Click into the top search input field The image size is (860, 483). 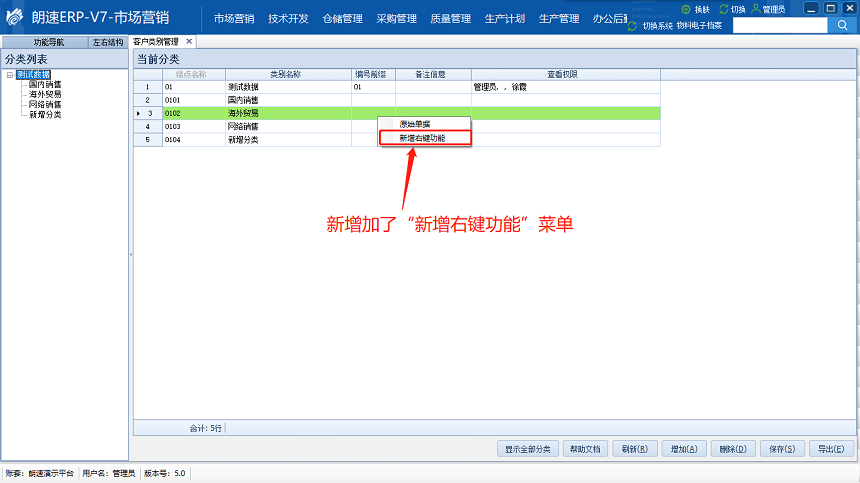[x=778, y=25]
